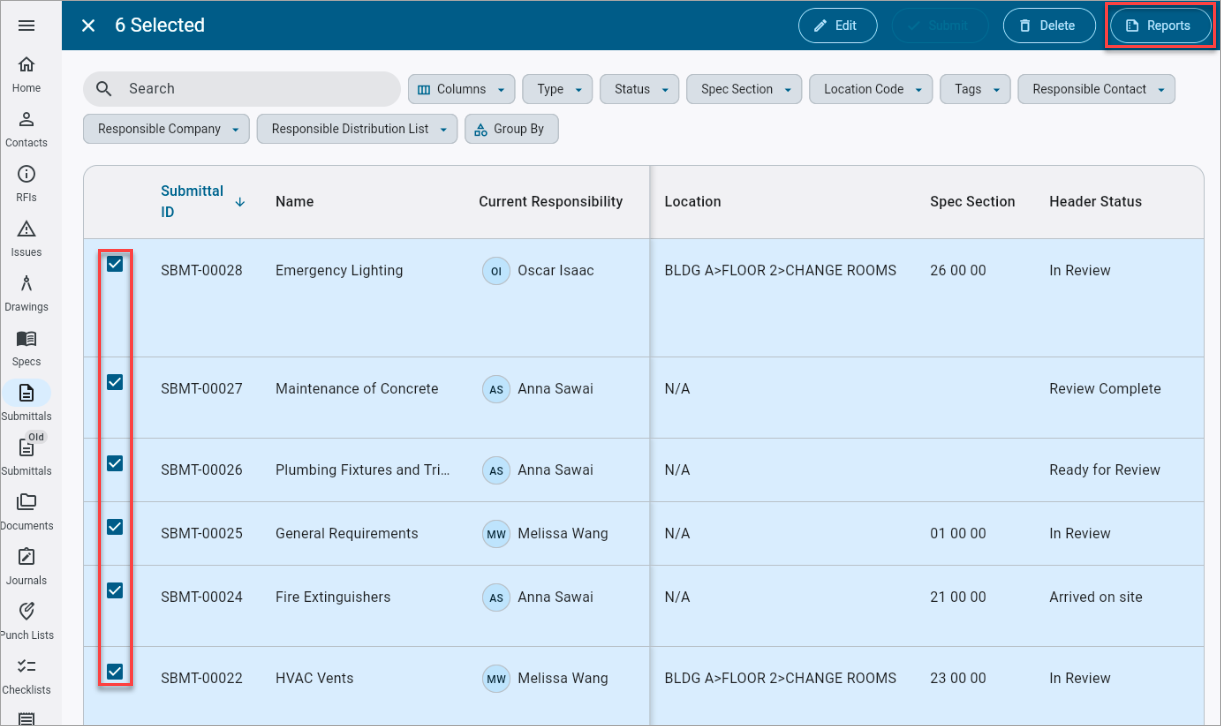Click Oscar Isaac OI avatar

[496, 271]
